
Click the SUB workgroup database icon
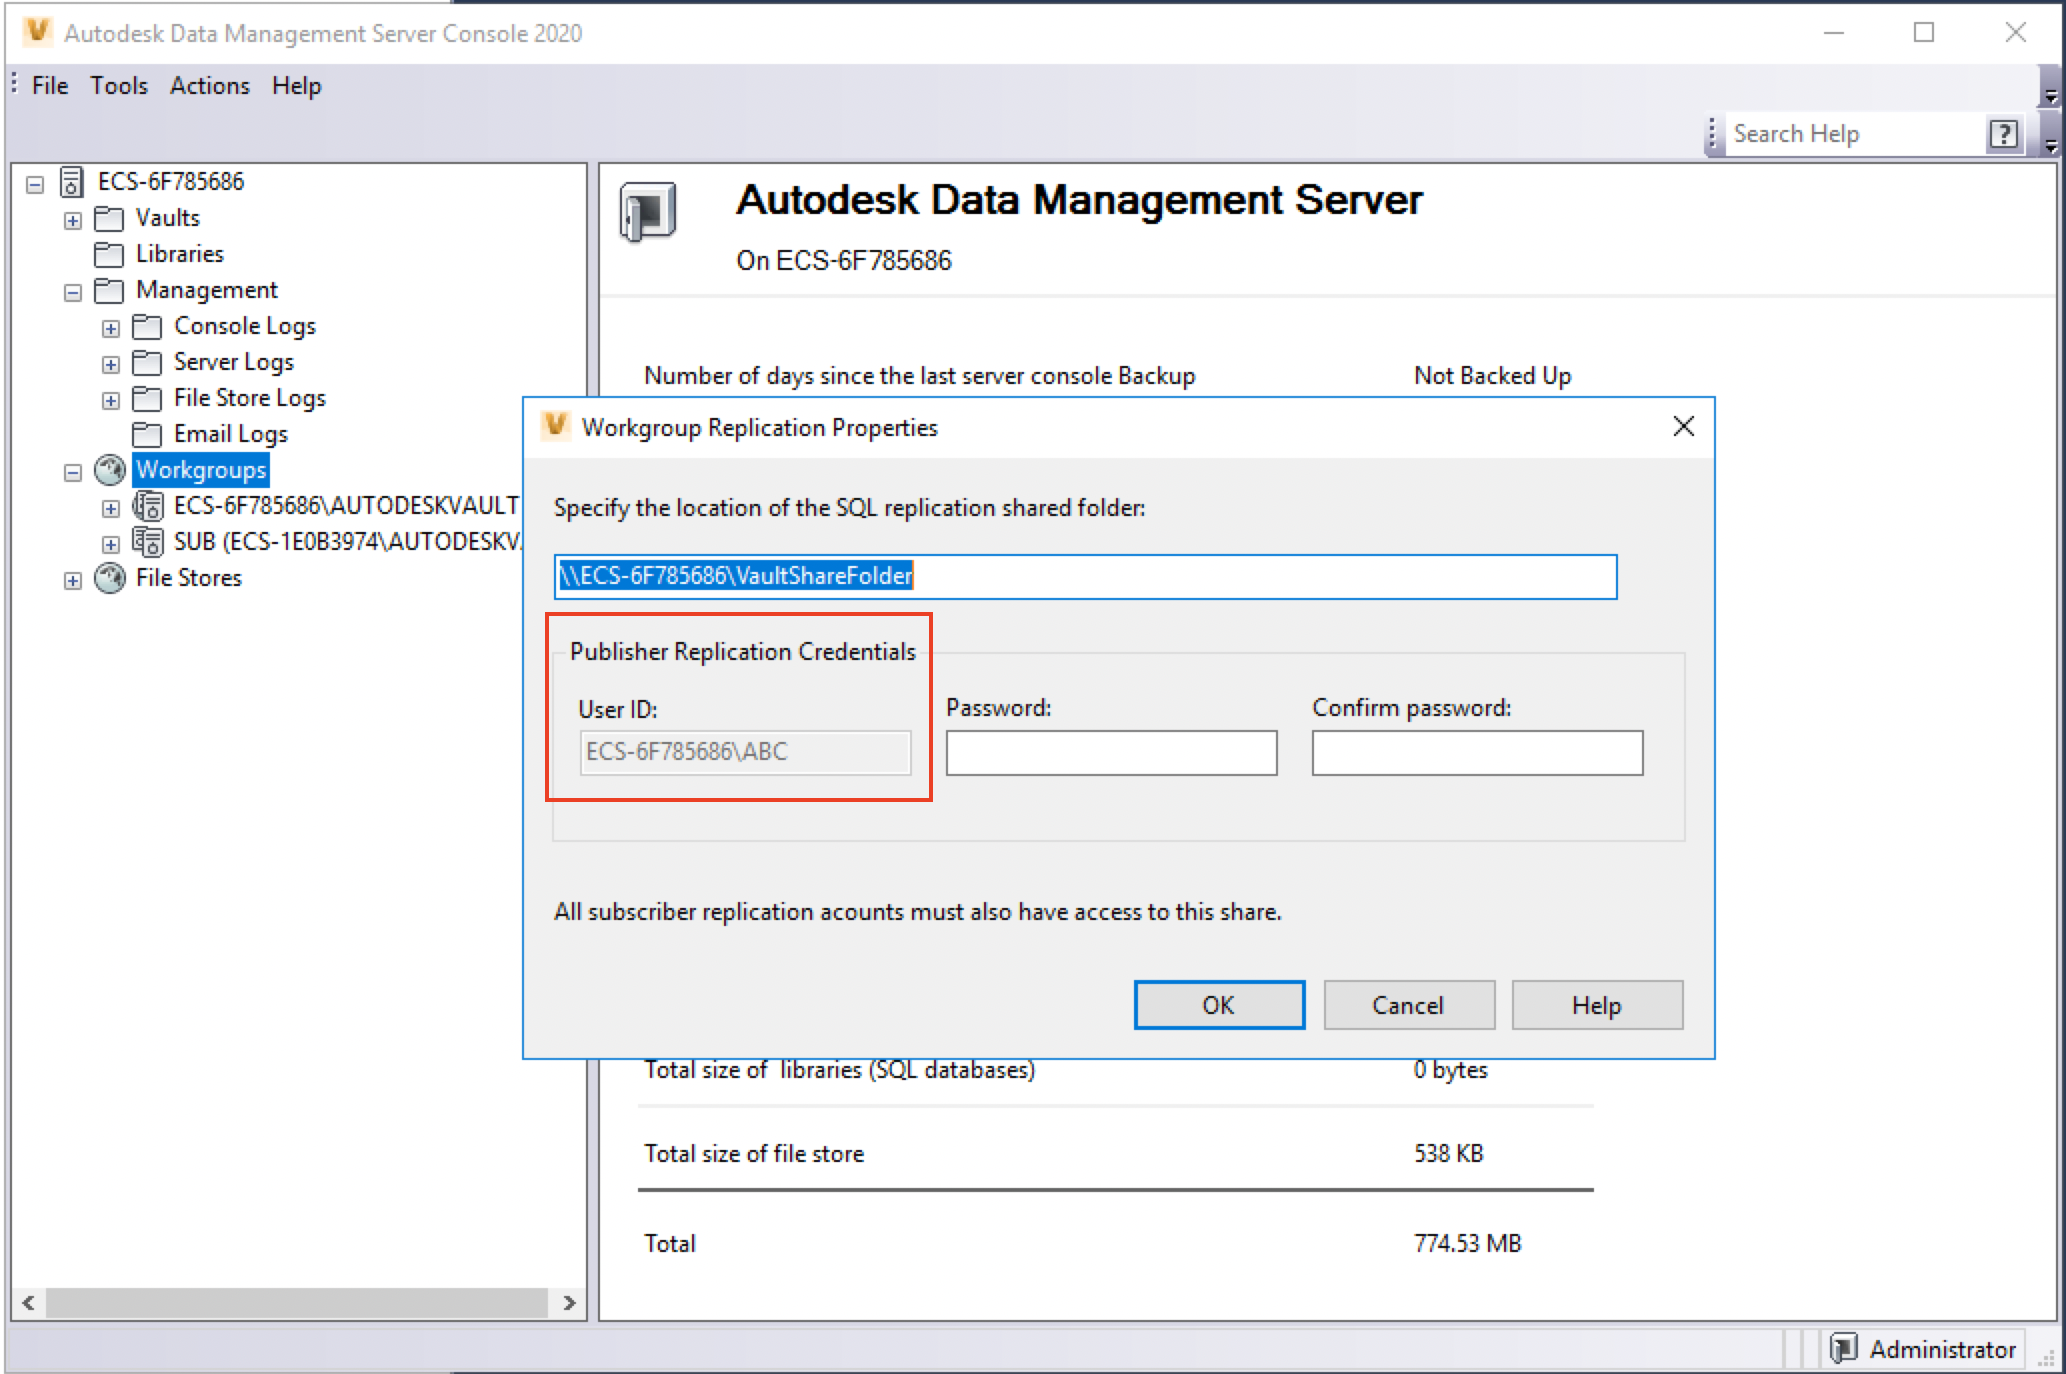coord(148,542)
